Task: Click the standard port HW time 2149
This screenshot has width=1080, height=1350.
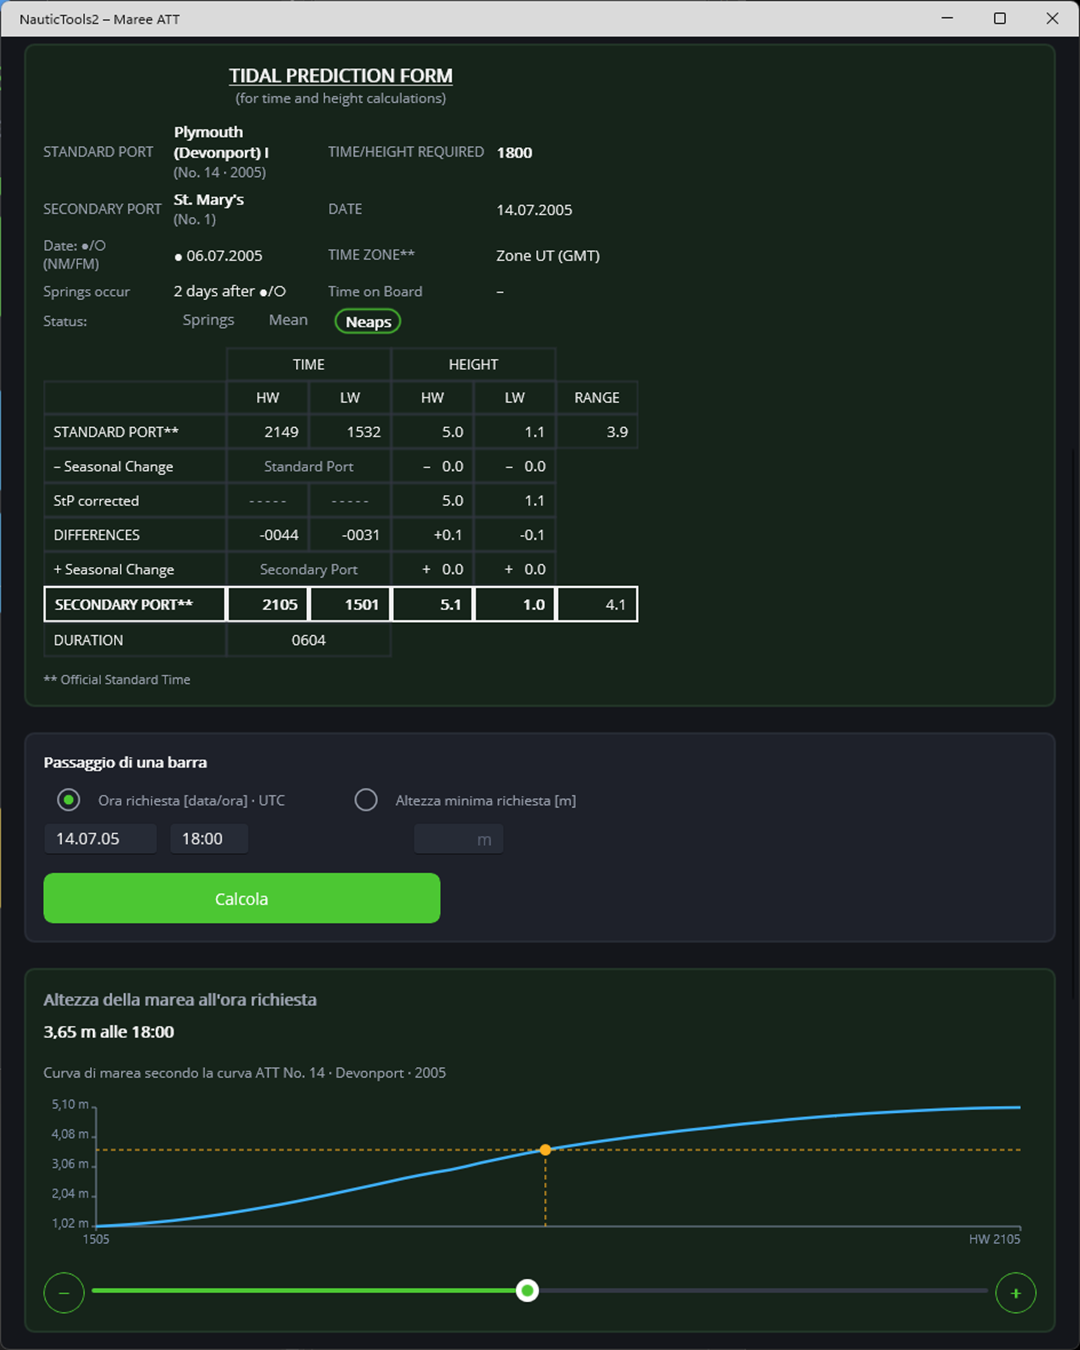Action: [x=281, y=432]
